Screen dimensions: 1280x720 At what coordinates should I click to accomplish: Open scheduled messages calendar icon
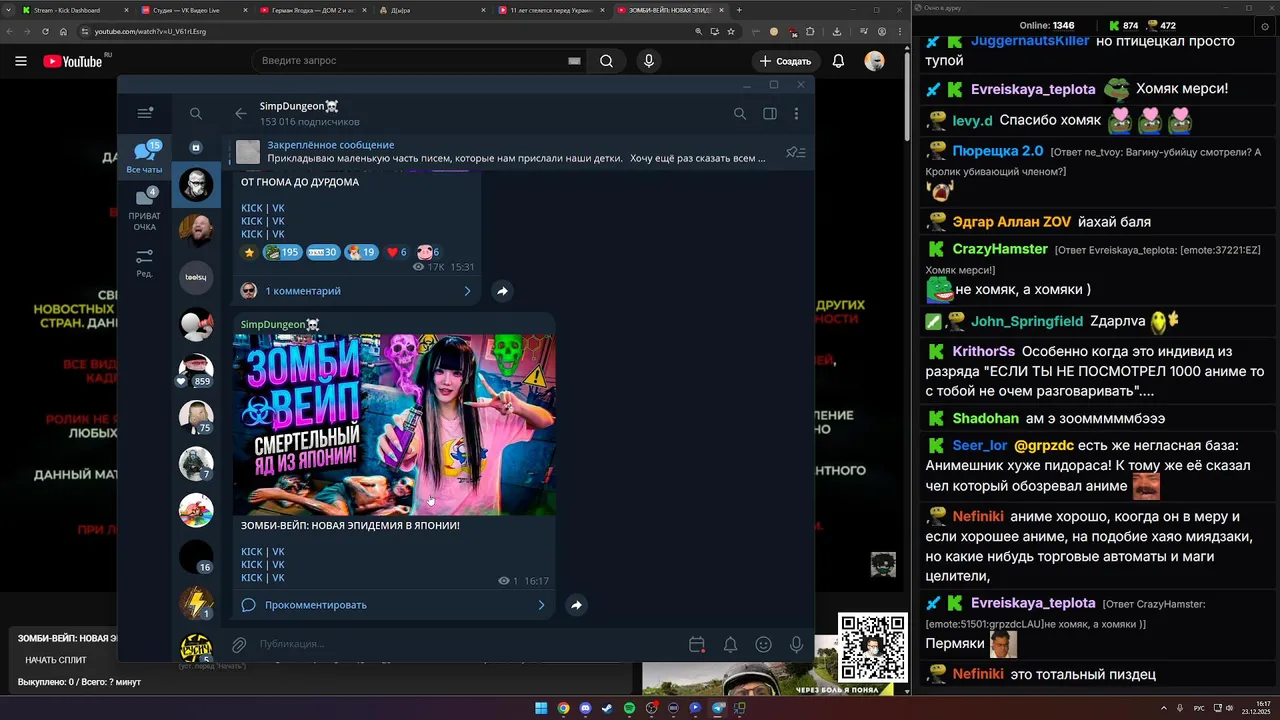pos(697,645)
